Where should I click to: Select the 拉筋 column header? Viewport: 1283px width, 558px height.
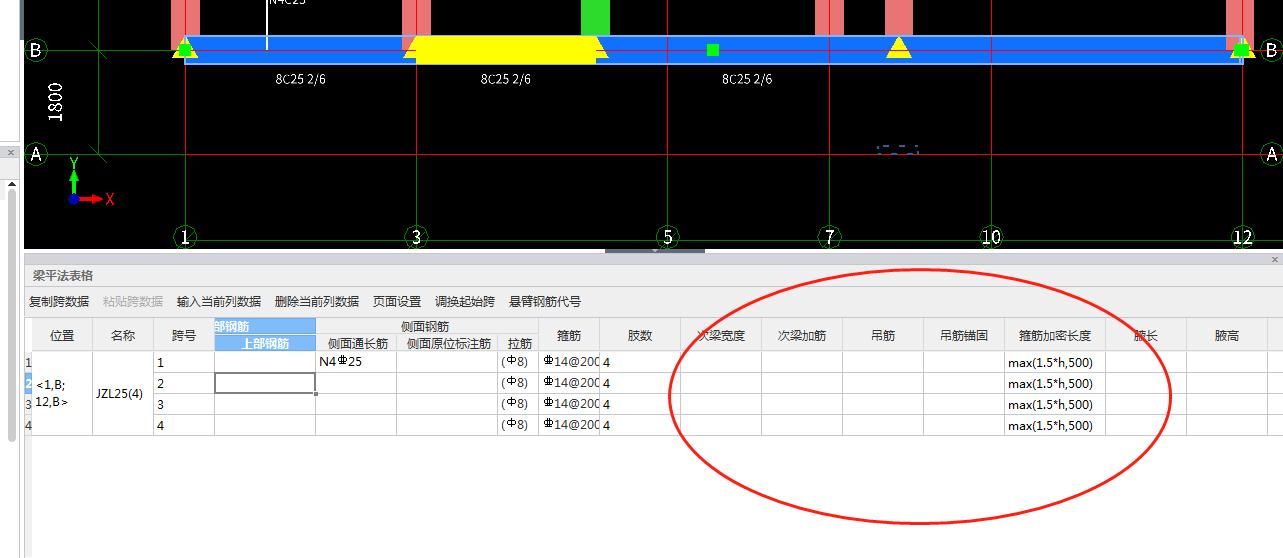520,343
